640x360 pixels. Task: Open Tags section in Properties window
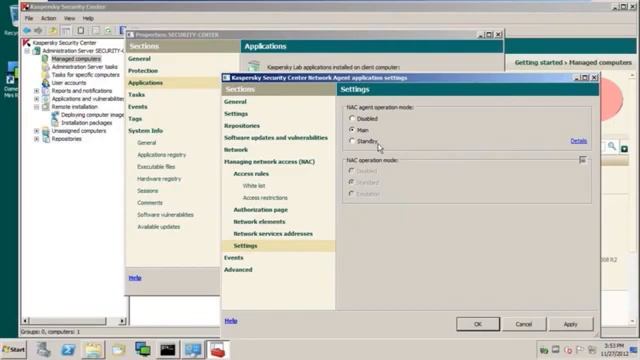(x=135, y=119)
